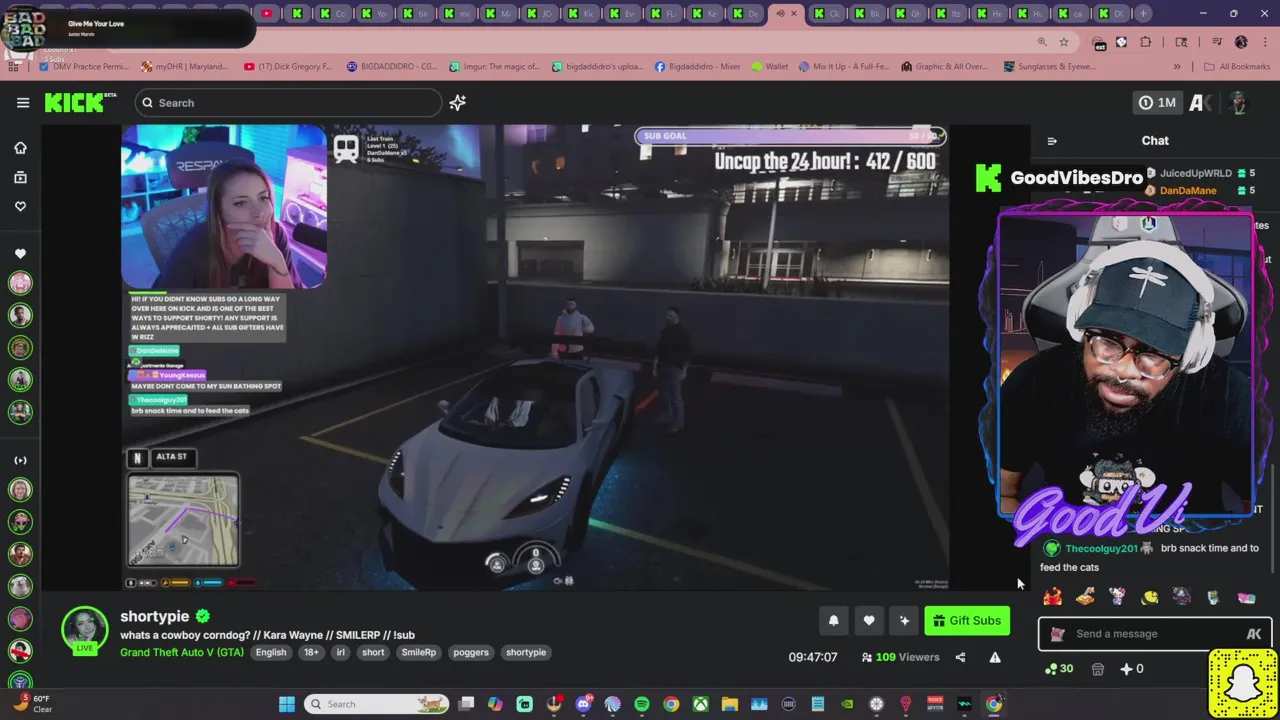This screenshot has width=1280, height=720.
Task: Open Browse icon in Kick sidebar
Action: coord(20,177)
